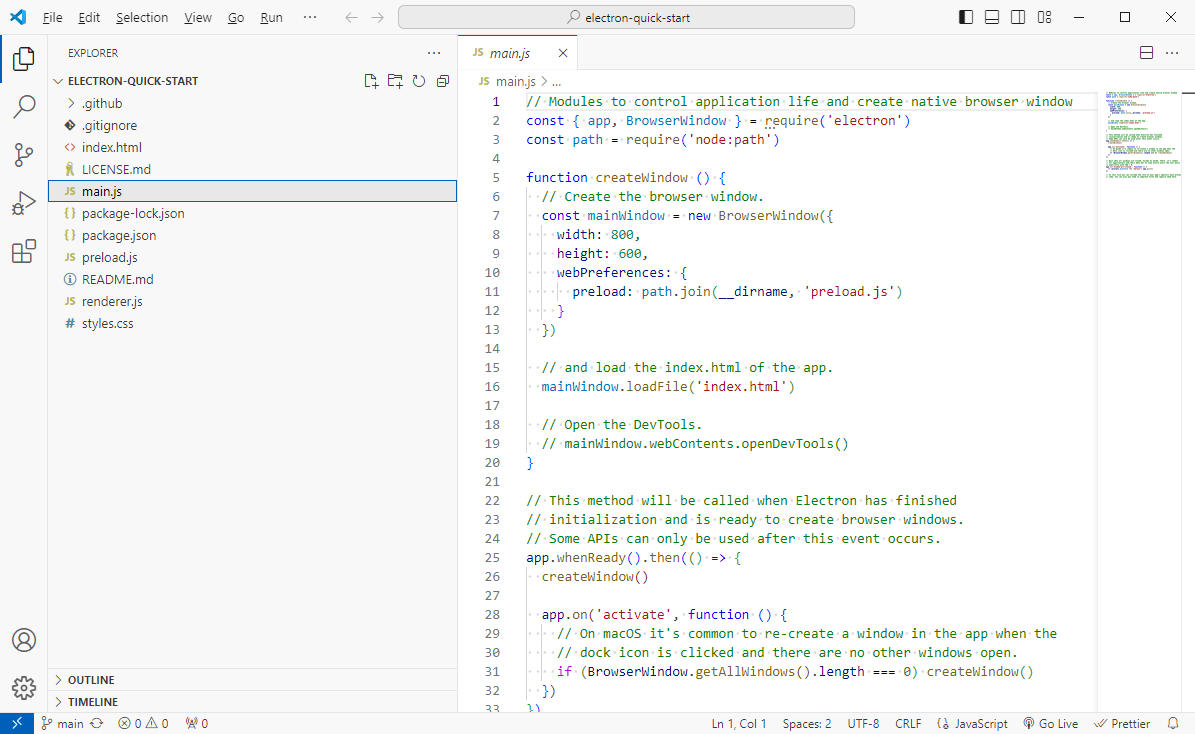Select main.js in Explorer tree

point(252,191)
